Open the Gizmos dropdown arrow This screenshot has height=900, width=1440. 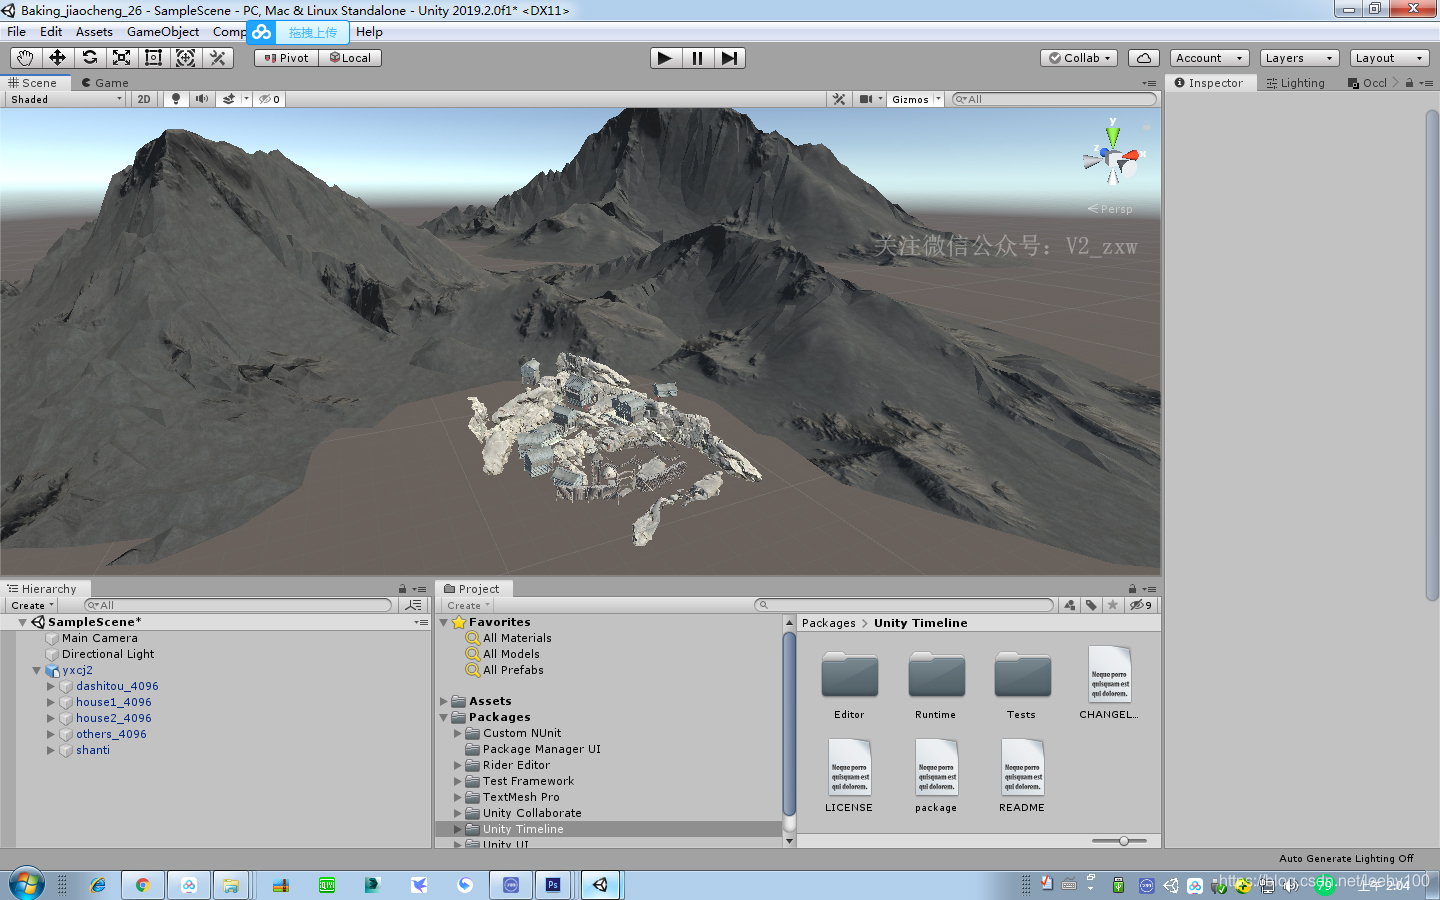pyautogui.click(x=938, y=99)
